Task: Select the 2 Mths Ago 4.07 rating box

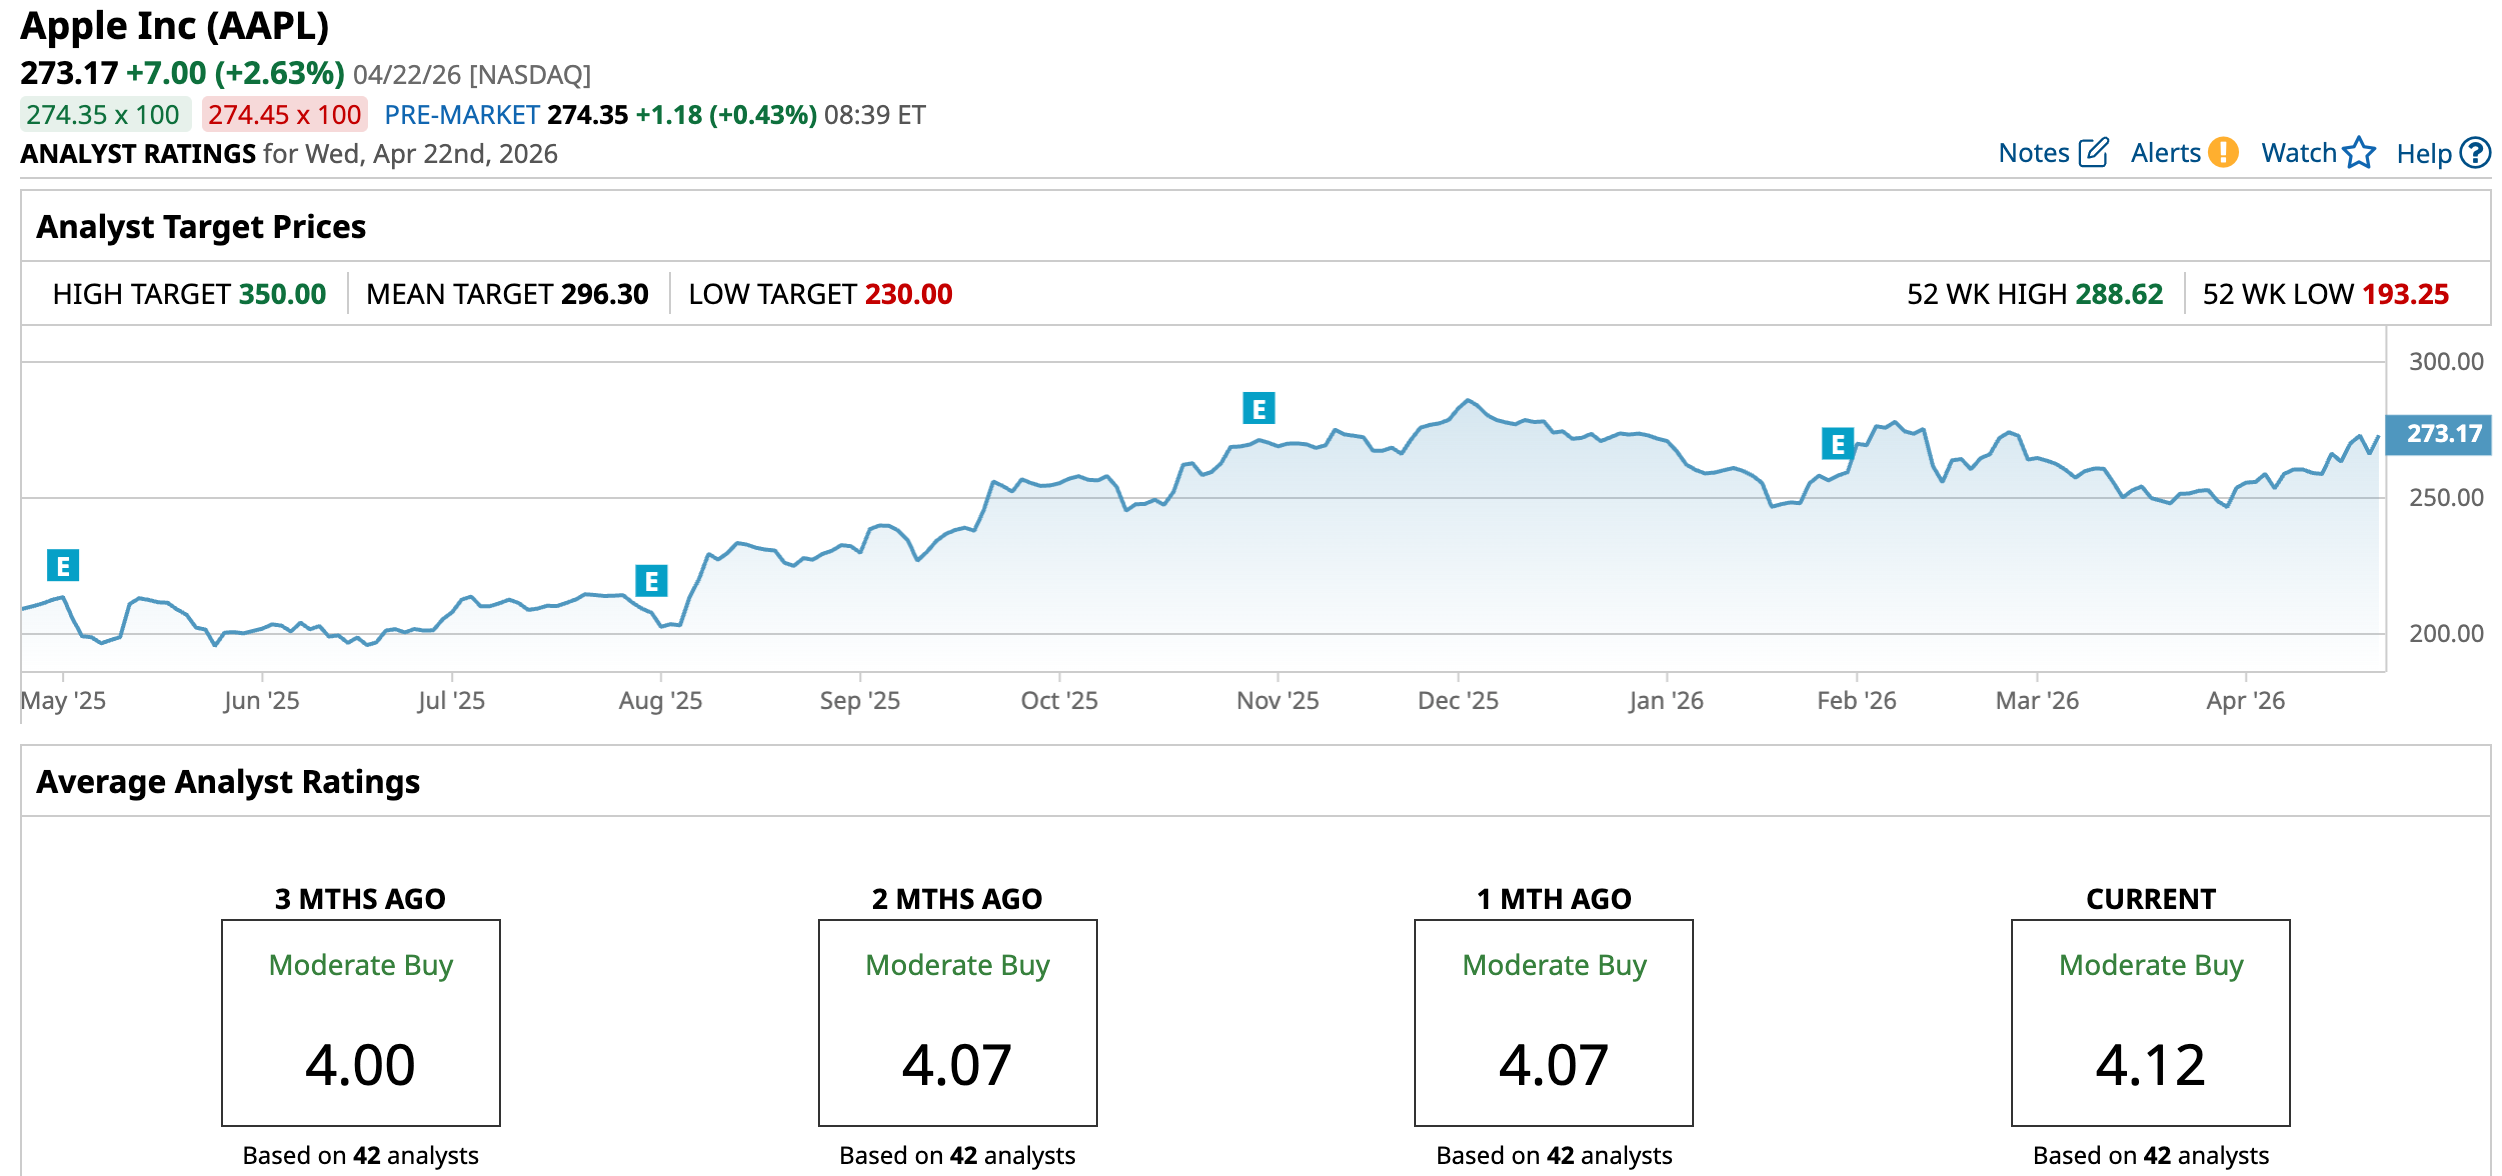Action: [x=957, y=1022]
